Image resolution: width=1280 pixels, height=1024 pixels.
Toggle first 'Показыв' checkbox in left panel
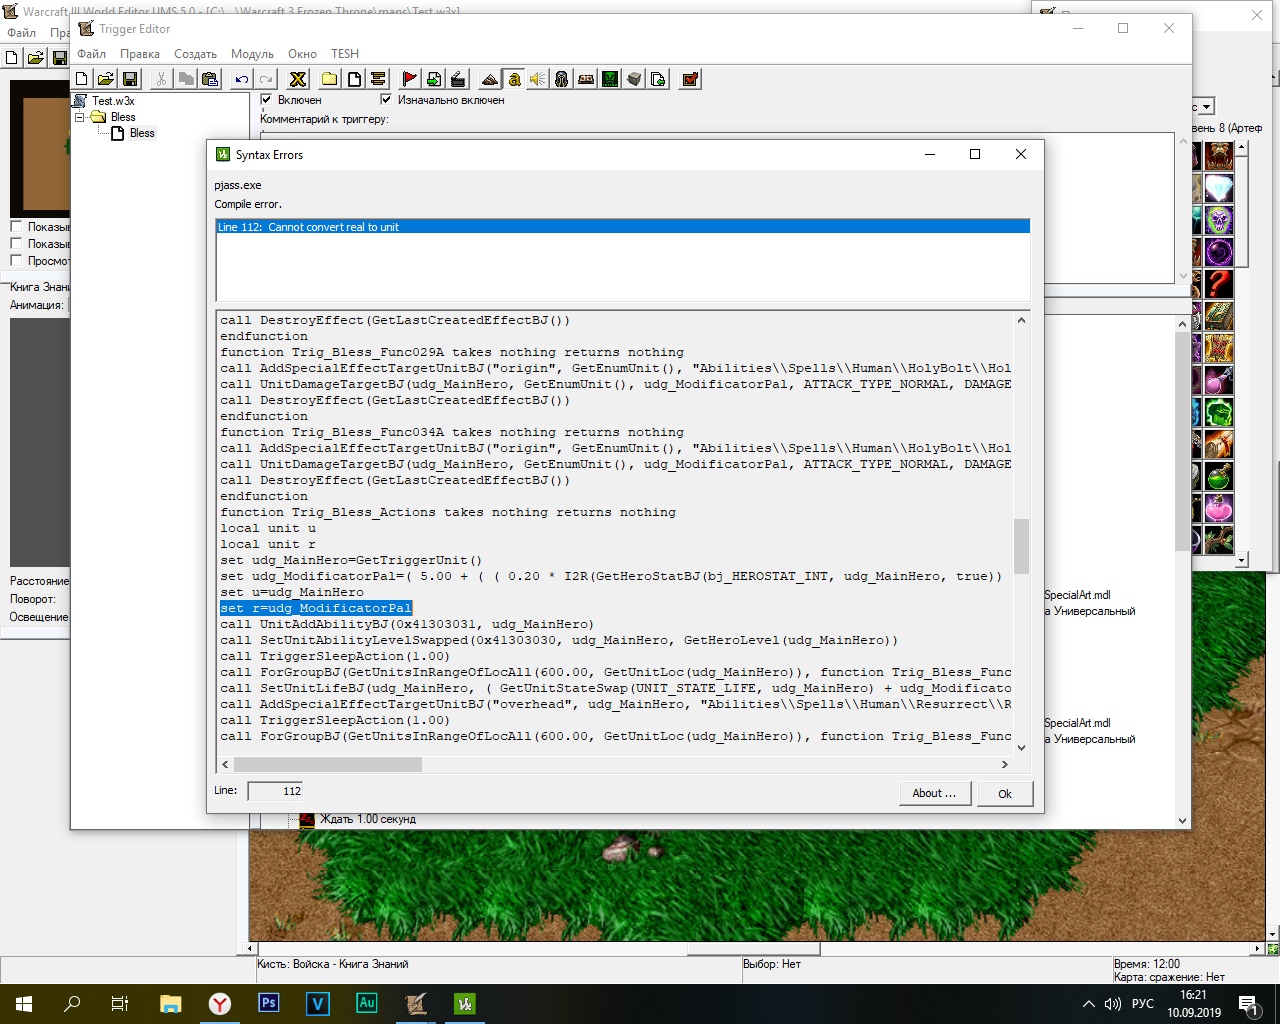16,226
